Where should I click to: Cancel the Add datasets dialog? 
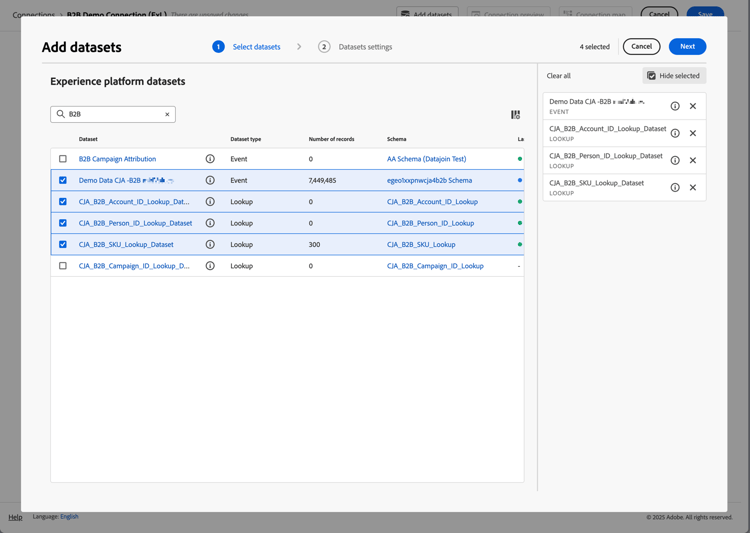click(641, 47)
